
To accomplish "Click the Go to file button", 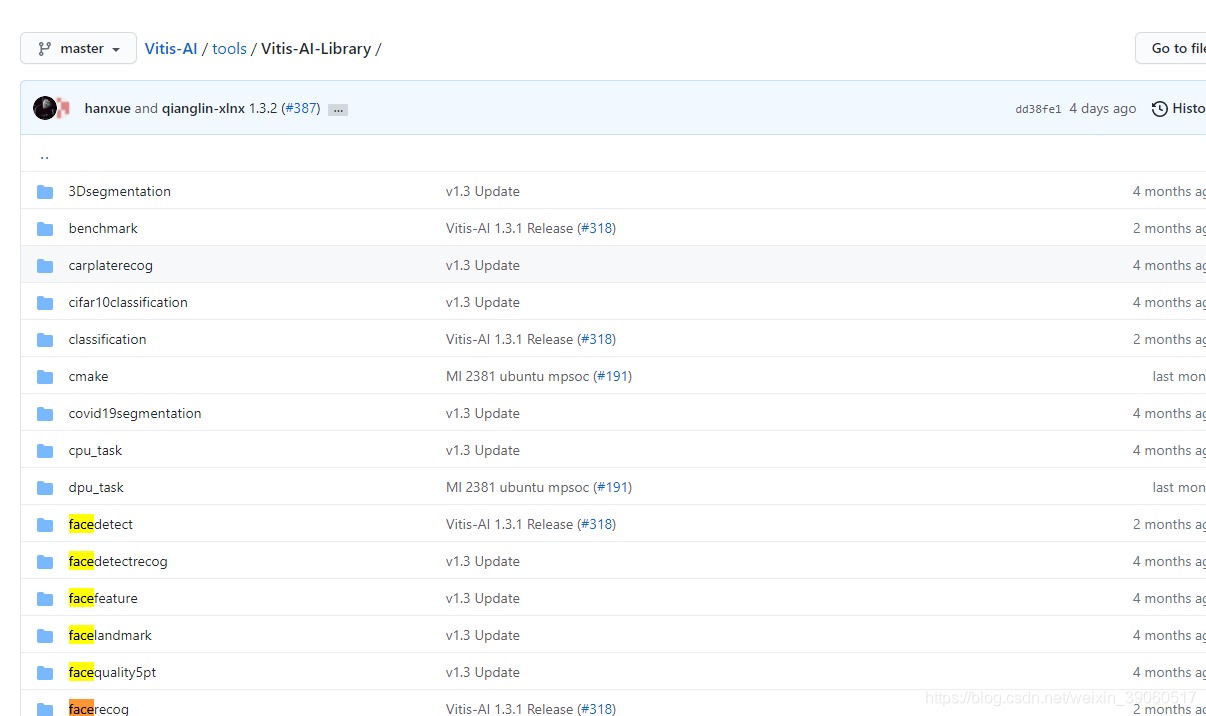I will [1172, 48].
